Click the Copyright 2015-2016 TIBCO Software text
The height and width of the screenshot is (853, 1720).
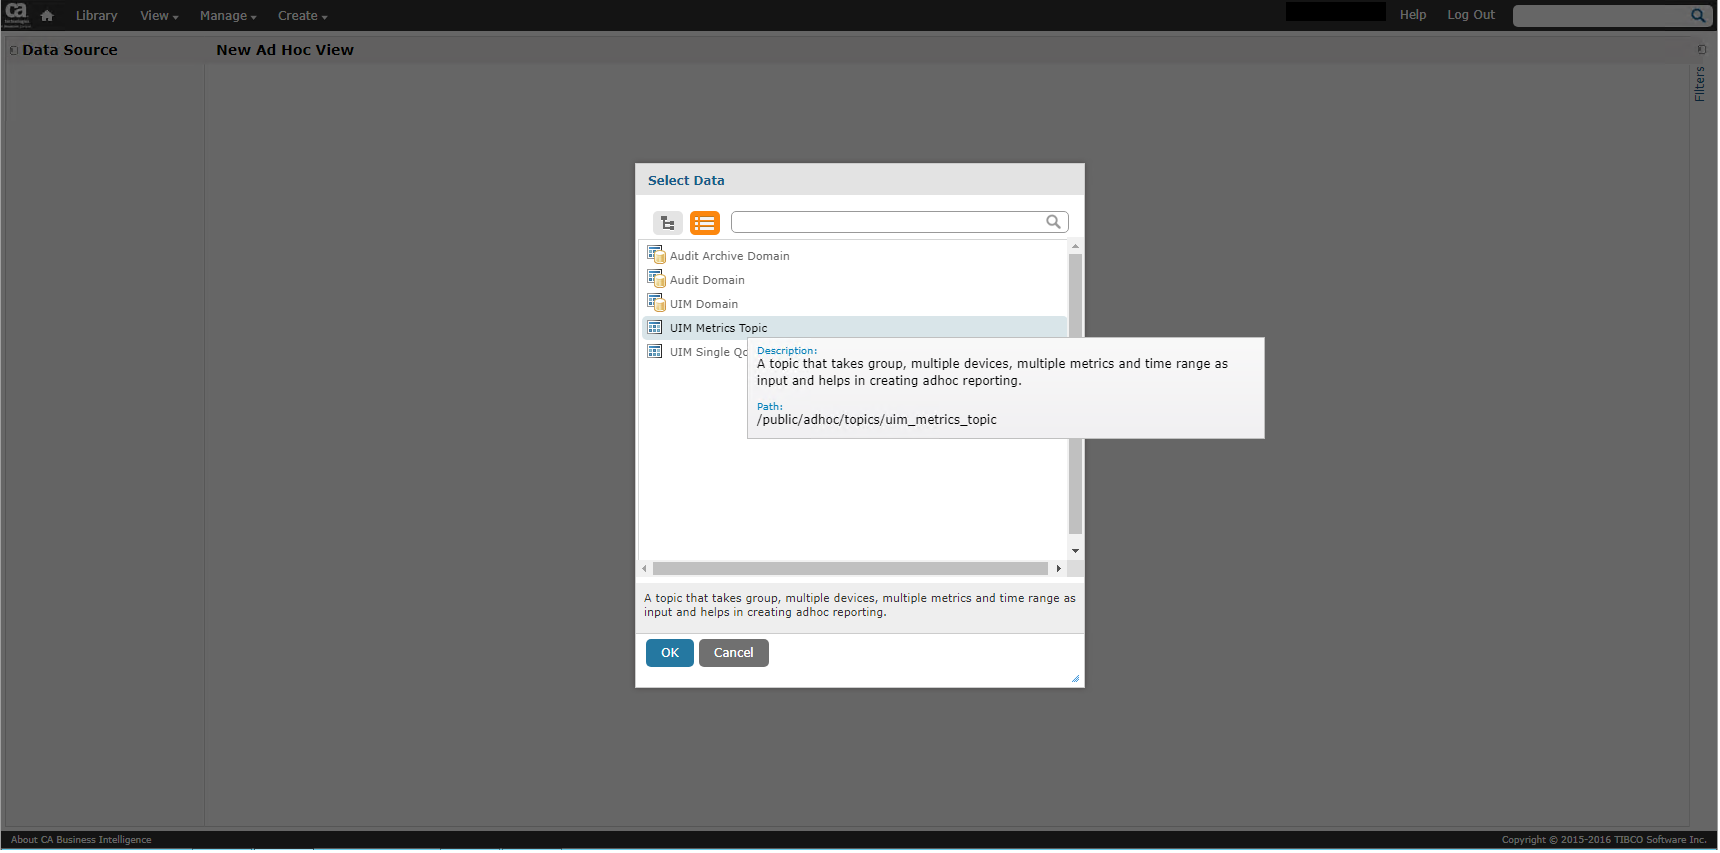tap(1604, 840)
